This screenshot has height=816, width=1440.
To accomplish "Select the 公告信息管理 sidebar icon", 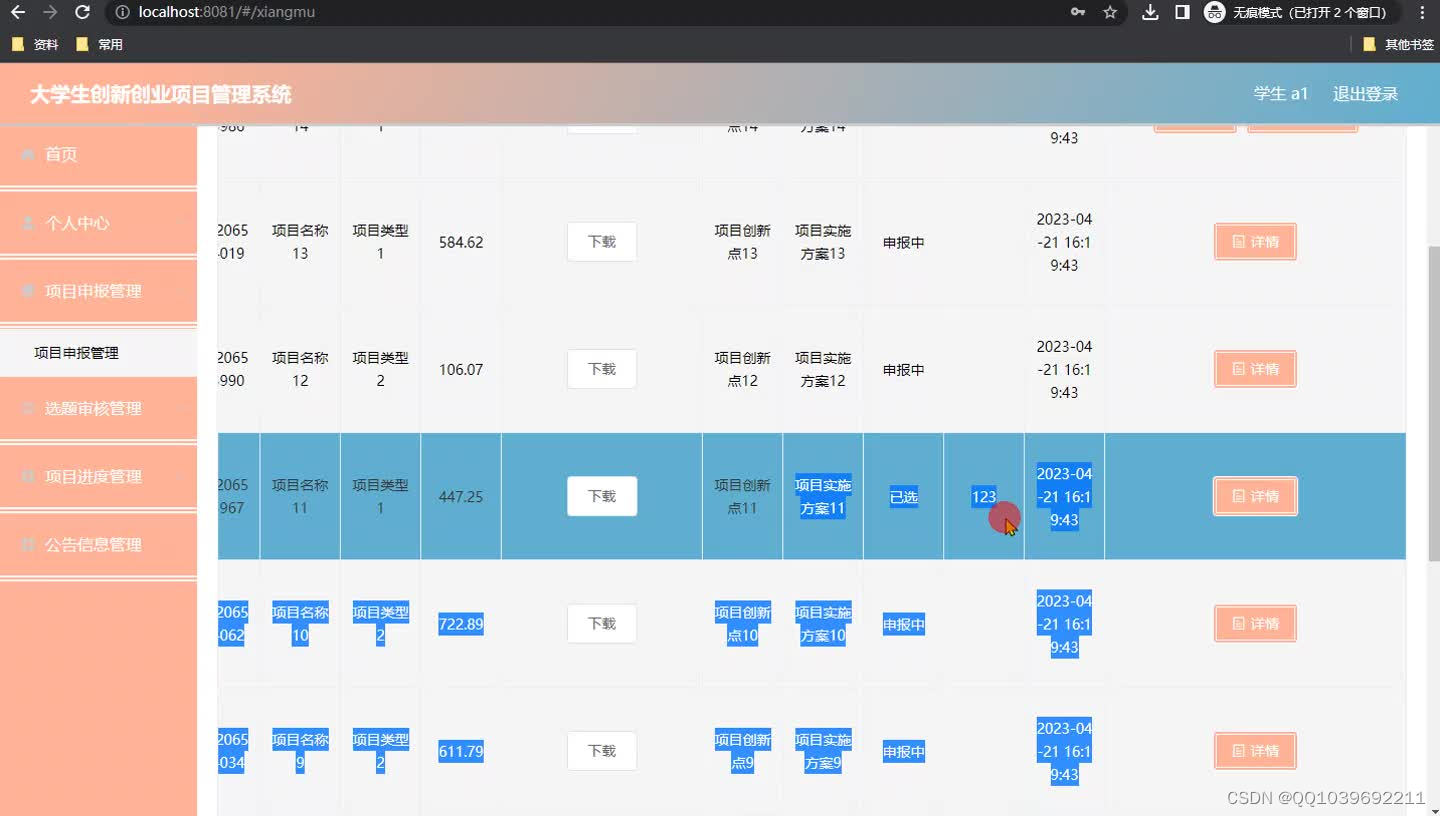I will click(26, 544).
